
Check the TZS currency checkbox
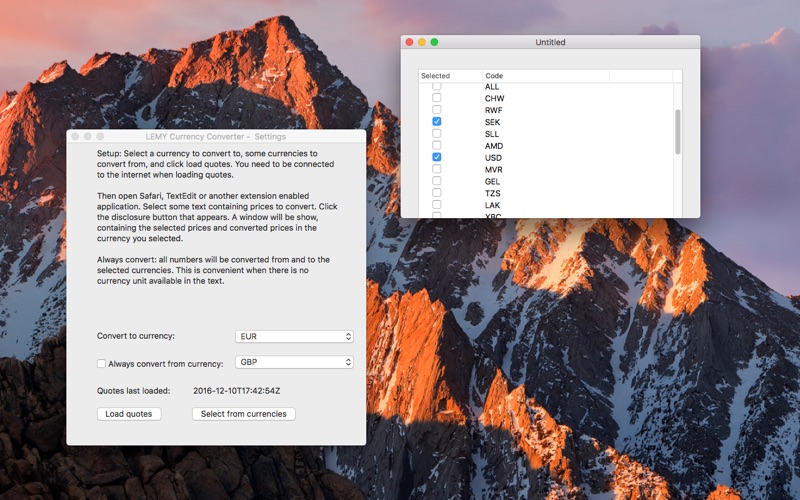click(437, 193)
